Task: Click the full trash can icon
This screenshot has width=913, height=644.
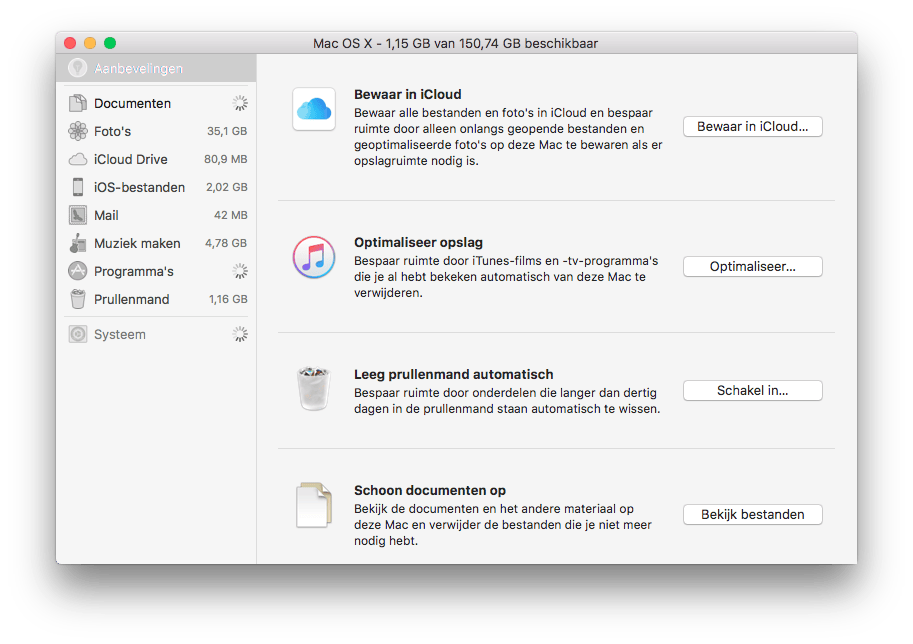Action: pos(314,388)
